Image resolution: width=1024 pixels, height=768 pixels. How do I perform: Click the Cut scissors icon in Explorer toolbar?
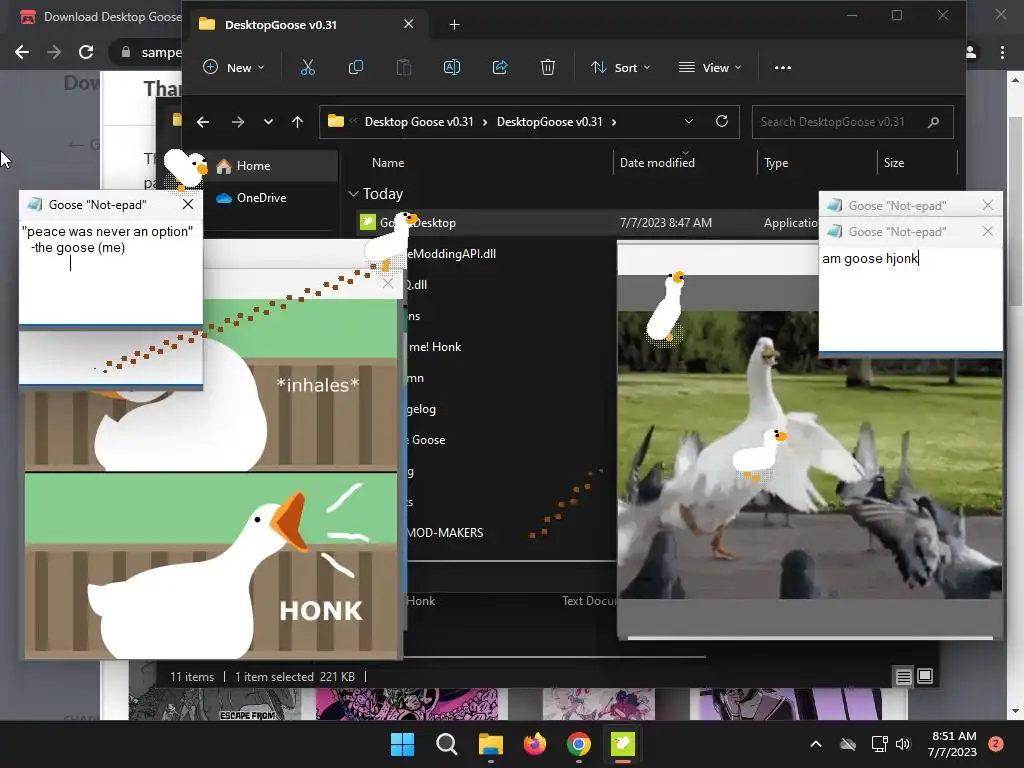pyautogui.click(x=308, y=67)
